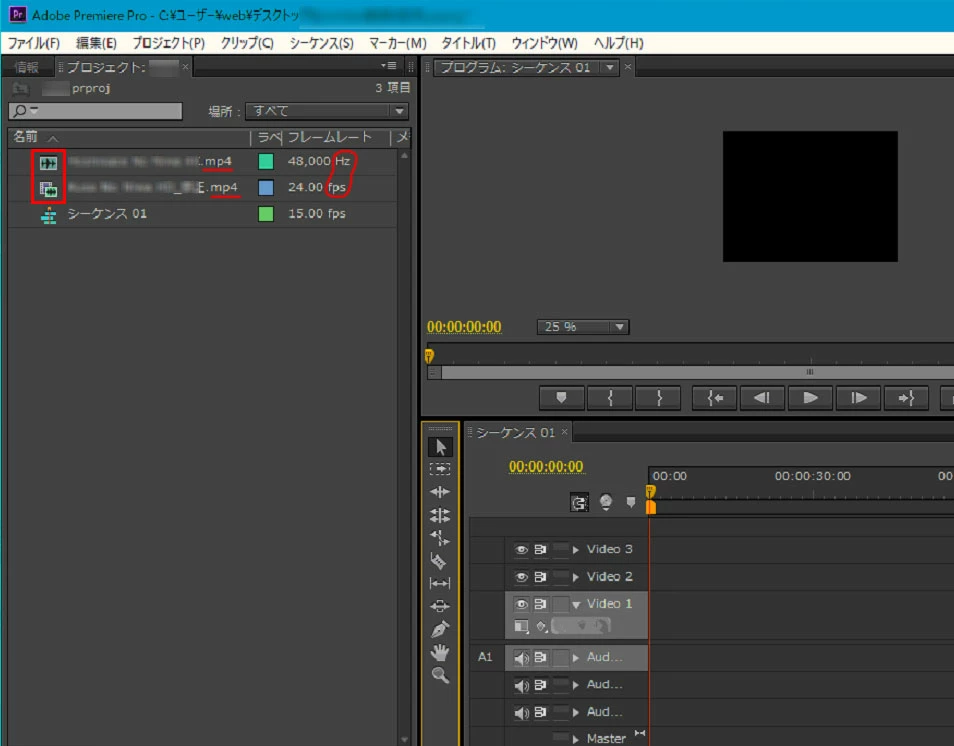Collapse the Video 1 track
Image resolution: width=954 pixels, height=746 pixels.
[576, 605]
